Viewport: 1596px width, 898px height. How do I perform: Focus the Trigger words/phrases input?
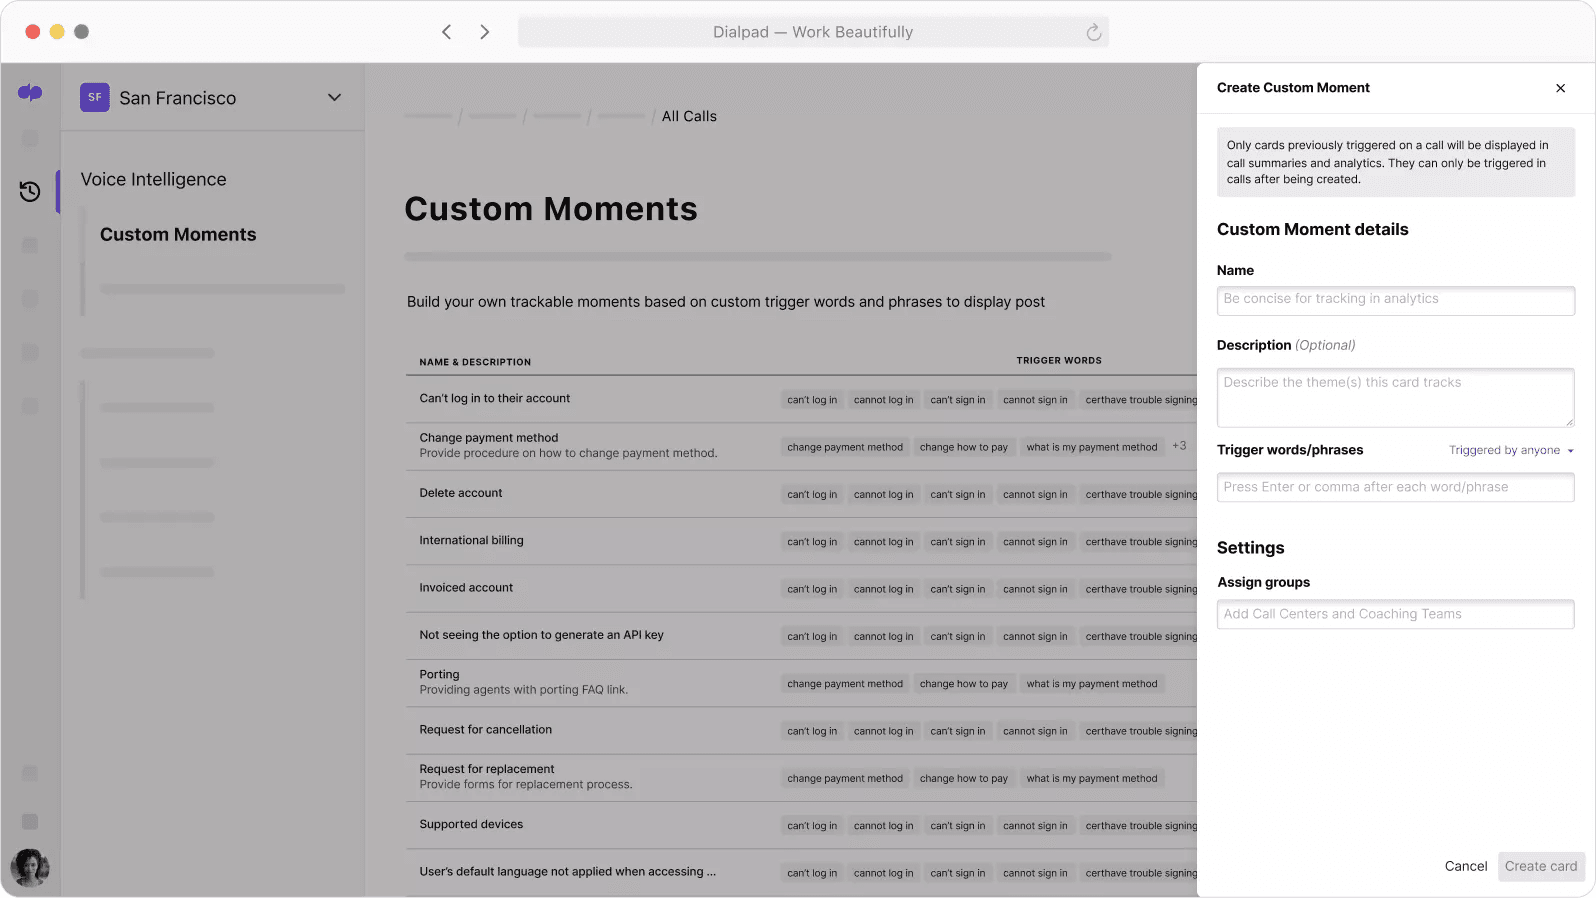coord(1395,487)
